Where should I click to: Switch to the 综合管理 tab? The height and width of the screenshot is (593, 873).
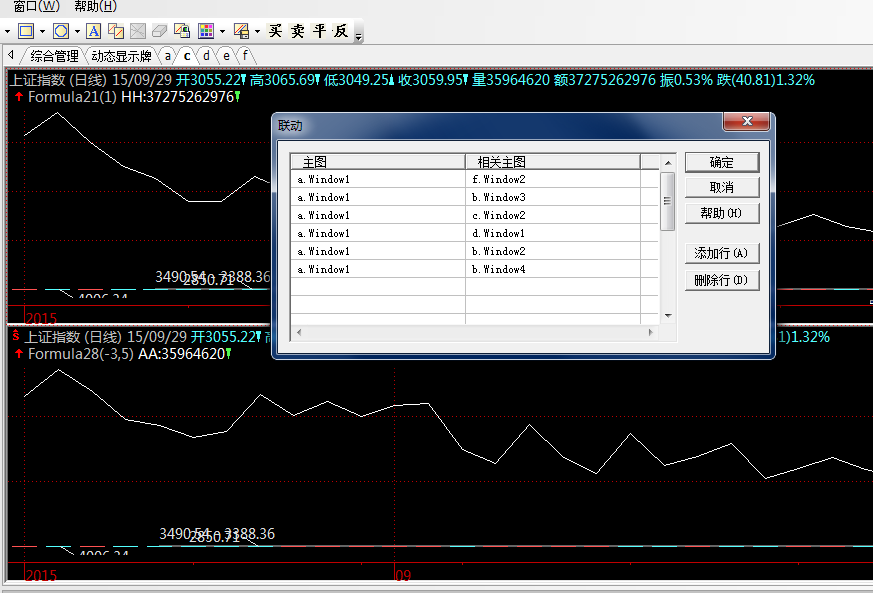tap(54, 56)
